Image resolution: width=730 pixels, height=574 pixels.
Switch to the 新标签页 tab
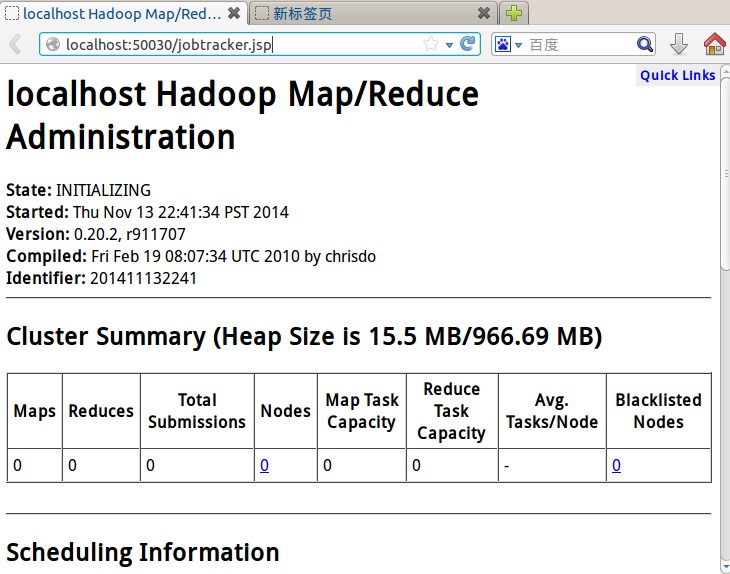[373, 13]
